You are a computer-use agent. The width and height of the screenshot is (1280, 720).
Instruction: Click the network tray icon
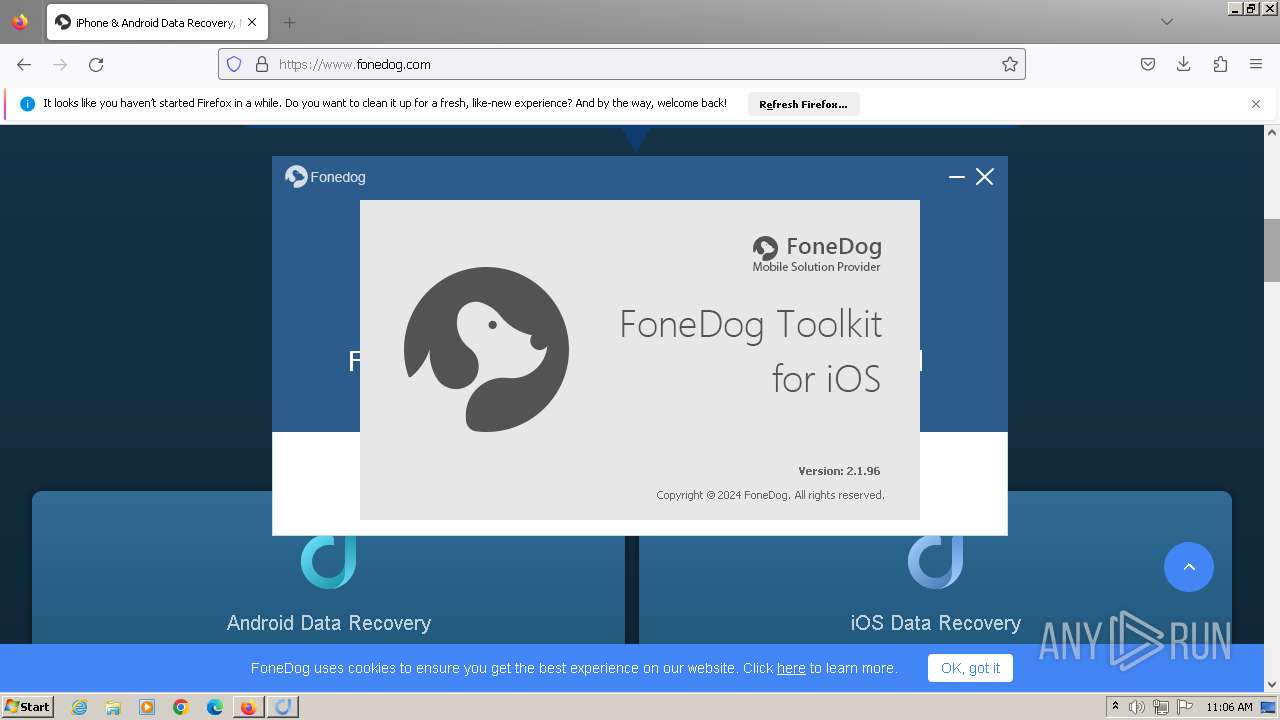tap(1161, 707)
